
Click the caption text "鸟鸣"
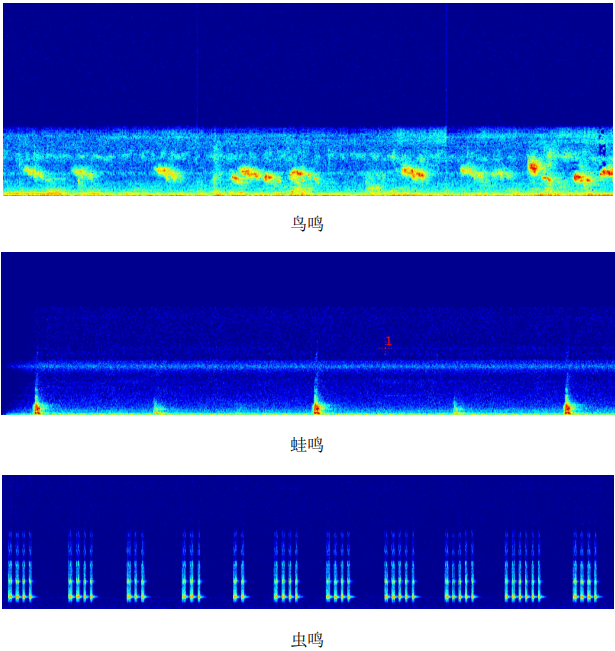(x=307, y=223)
